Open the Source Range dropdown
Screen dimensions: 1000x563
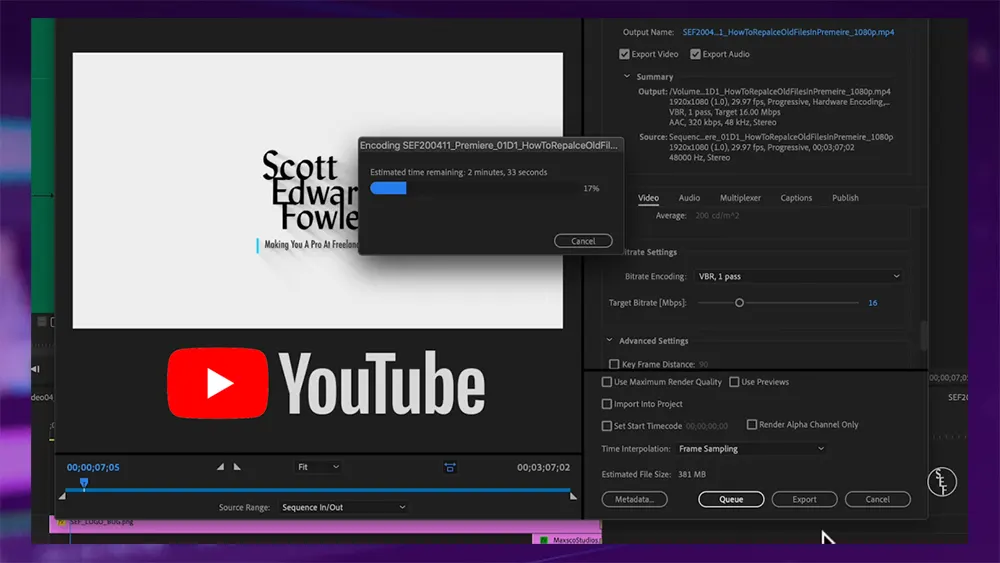tap(343, 507)
